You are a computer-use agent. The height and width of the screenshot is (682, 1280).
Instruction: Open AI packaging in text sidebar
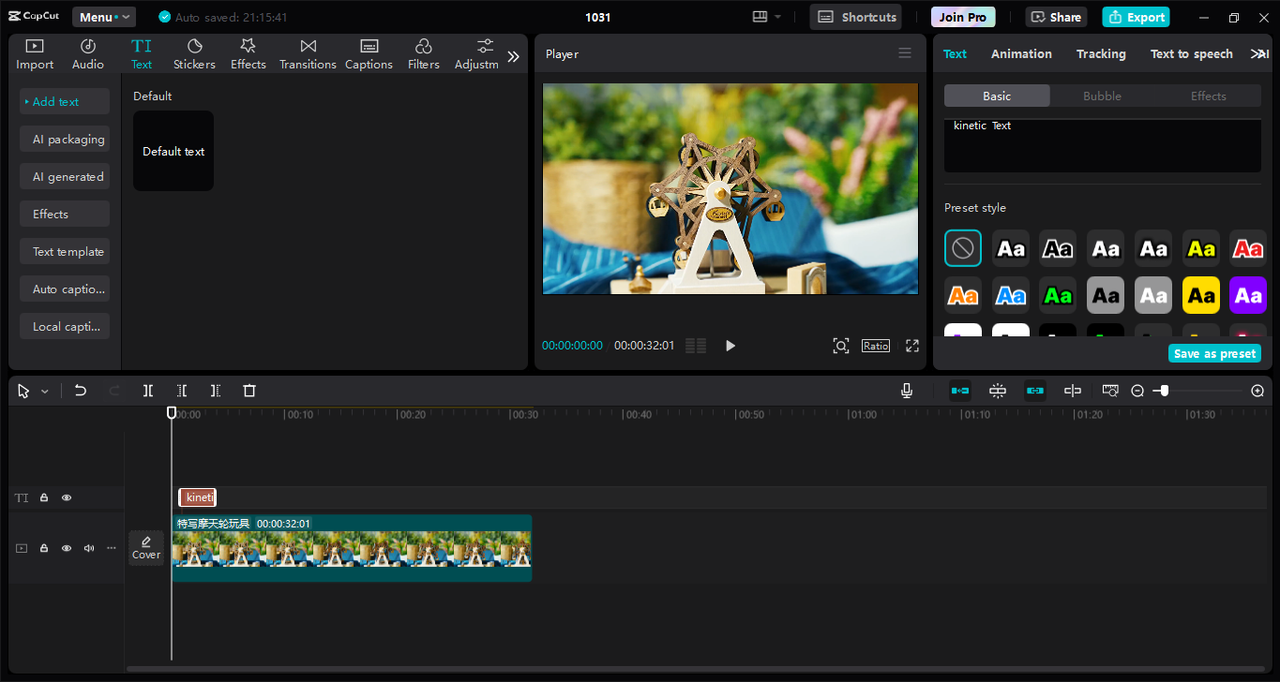64,139
